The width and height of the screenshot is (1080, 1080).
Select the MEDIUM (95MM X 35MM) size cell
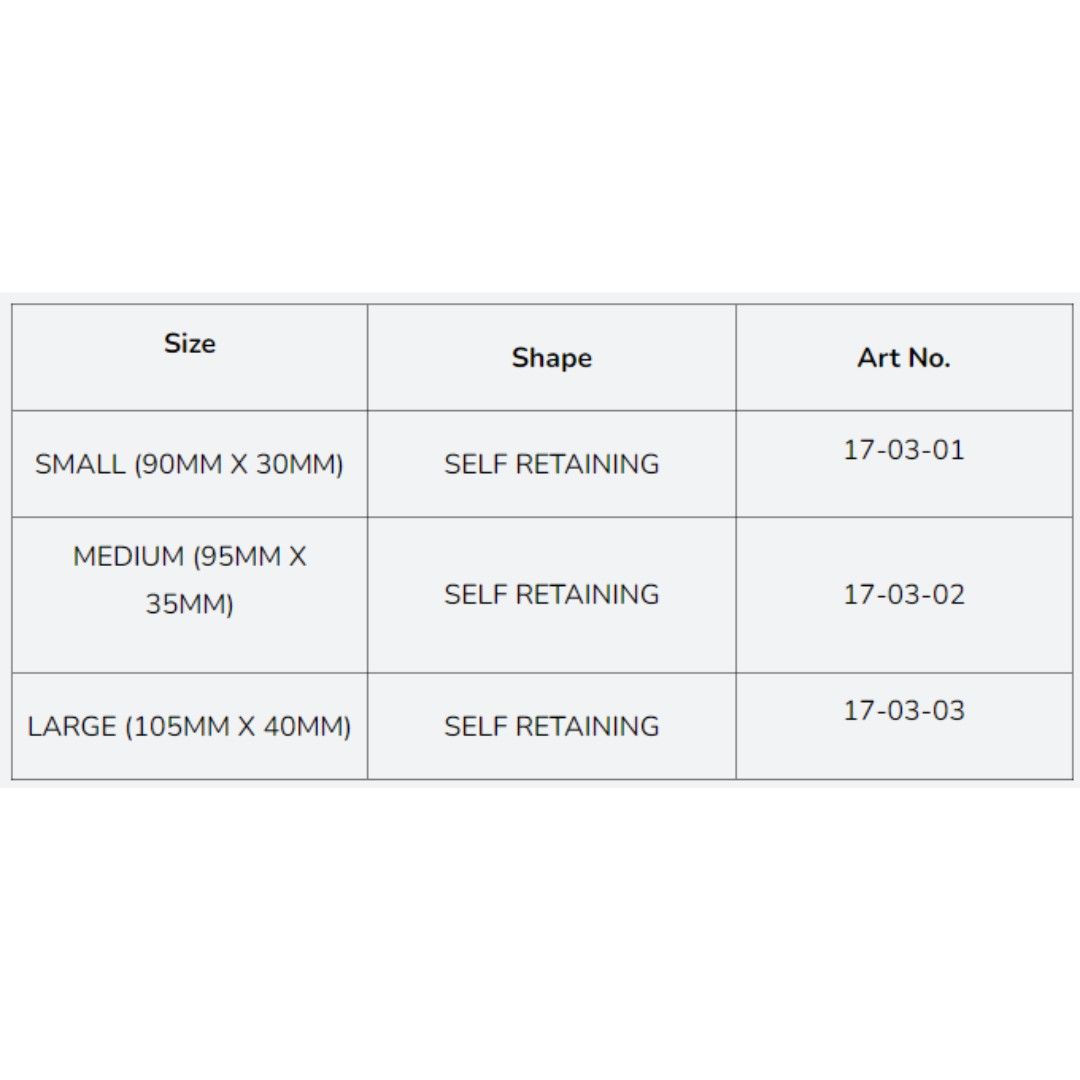point(189,580)
